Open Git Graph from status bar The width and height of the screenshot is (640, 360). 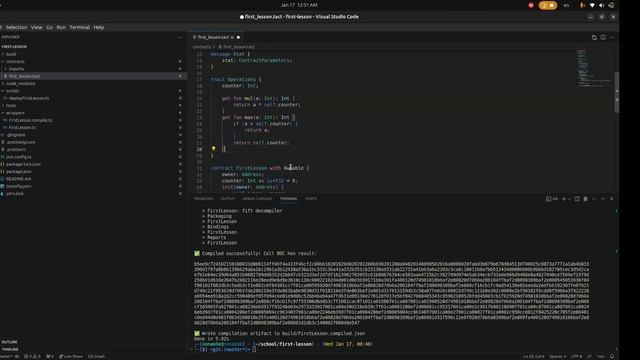[97, 356]
